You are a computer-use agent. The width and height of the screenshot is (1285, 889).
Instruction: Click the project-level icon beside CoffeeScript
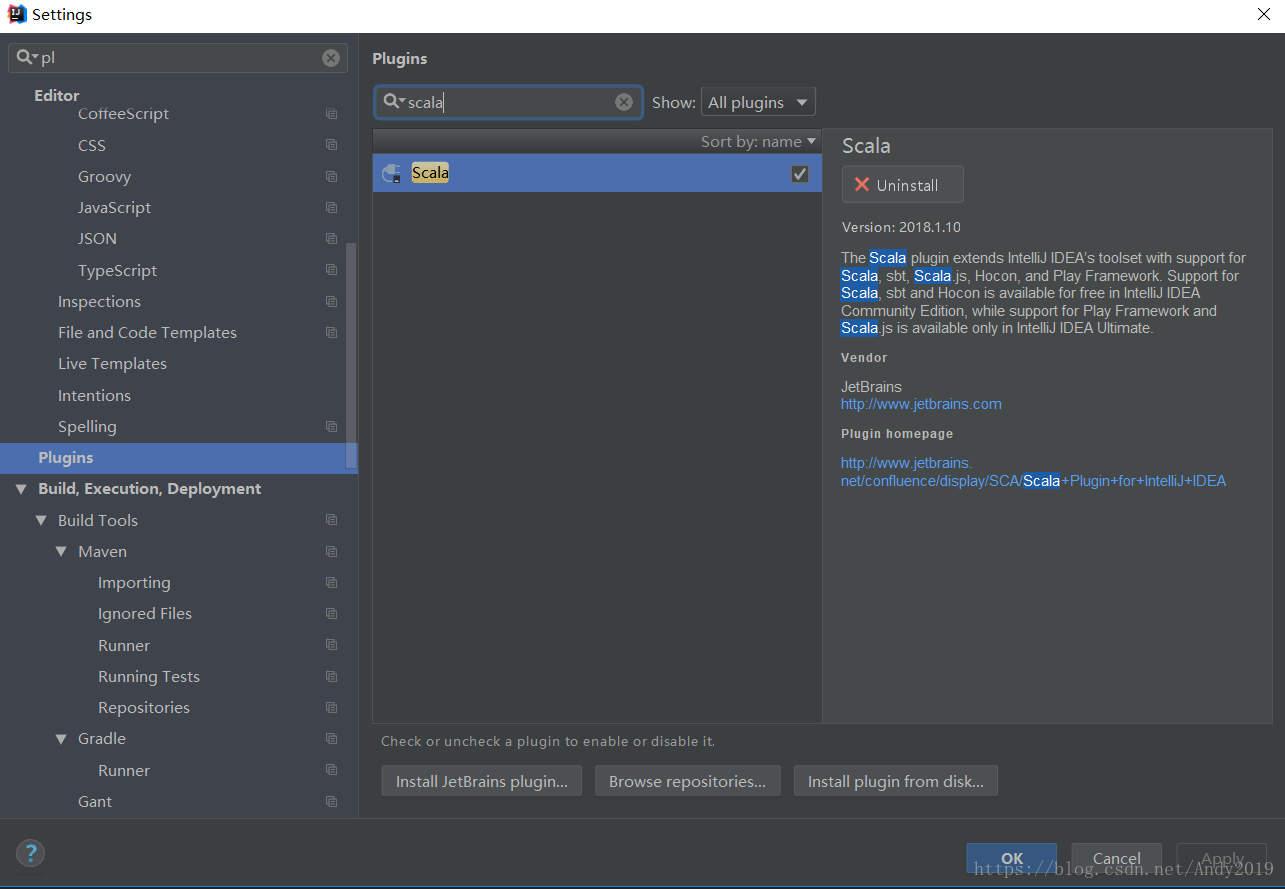(332, 114)
